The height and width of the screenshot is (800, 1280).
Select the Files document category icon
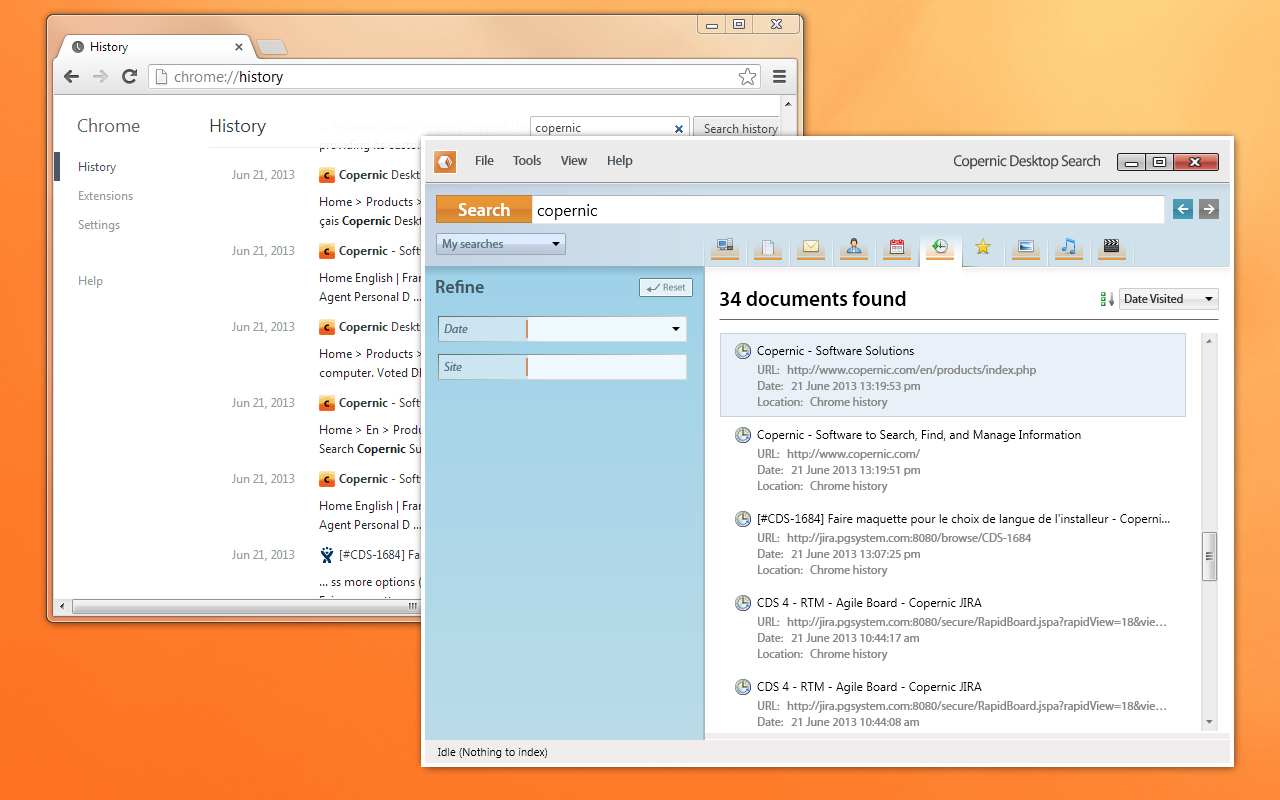(x=768, y=247)
